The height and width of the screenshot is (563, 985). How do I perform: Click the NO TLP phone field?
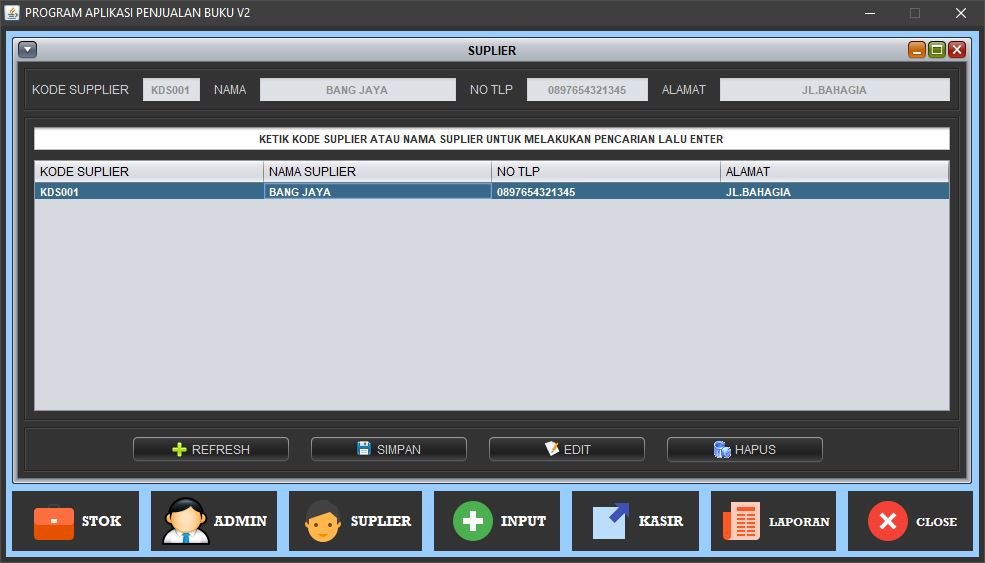[x=587, y=90]
